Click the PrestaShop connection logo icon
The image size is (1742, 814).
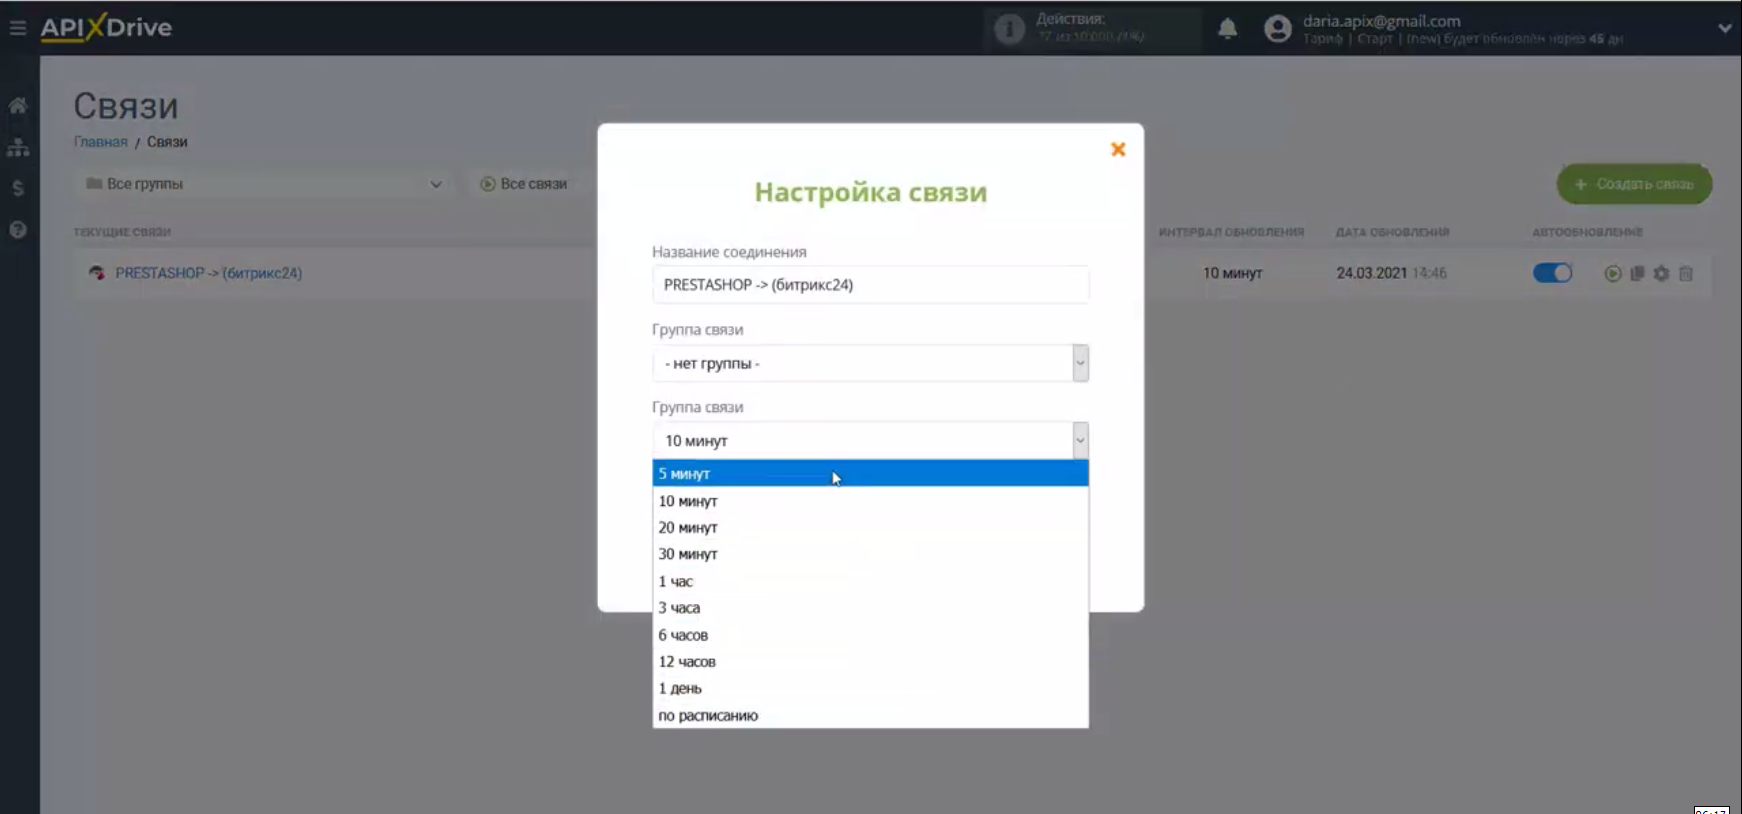point(97,273)
